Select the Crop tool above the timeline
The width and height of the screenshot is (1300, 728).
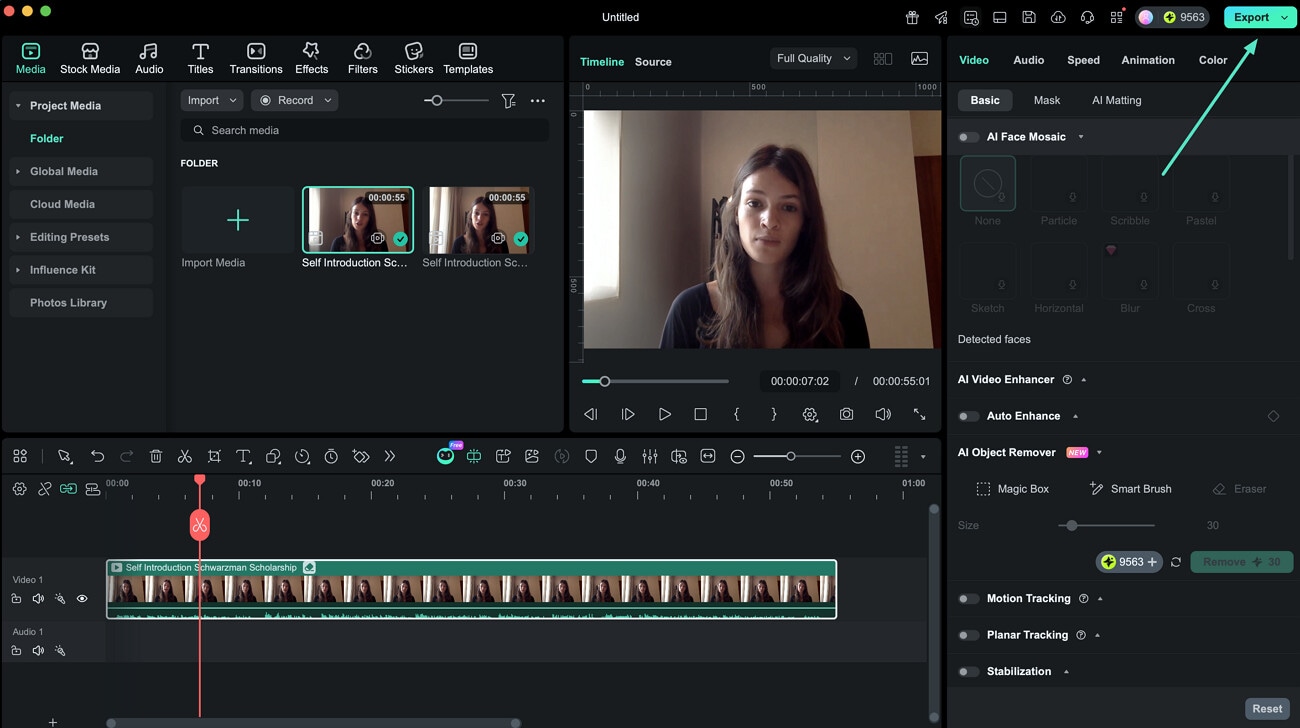click(x=214, y=456)
